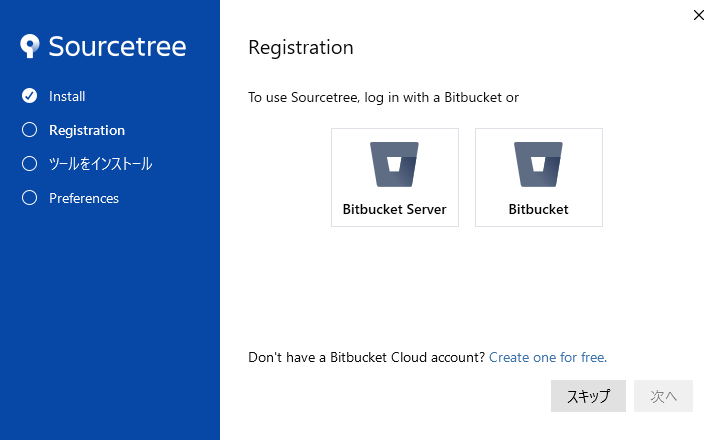Click the circle beside ツールをインストール step
This screenshot has width=721, height=440.
pyautogui.click(x=29, y=163)
